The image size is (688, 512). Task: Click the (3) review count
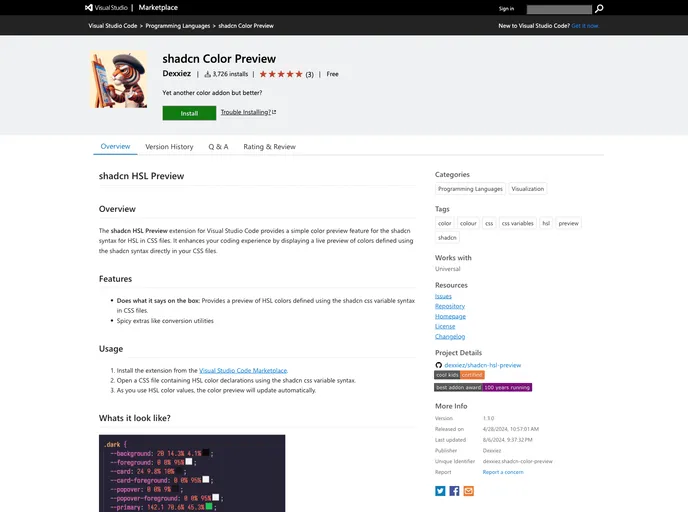tap(309, 75)
